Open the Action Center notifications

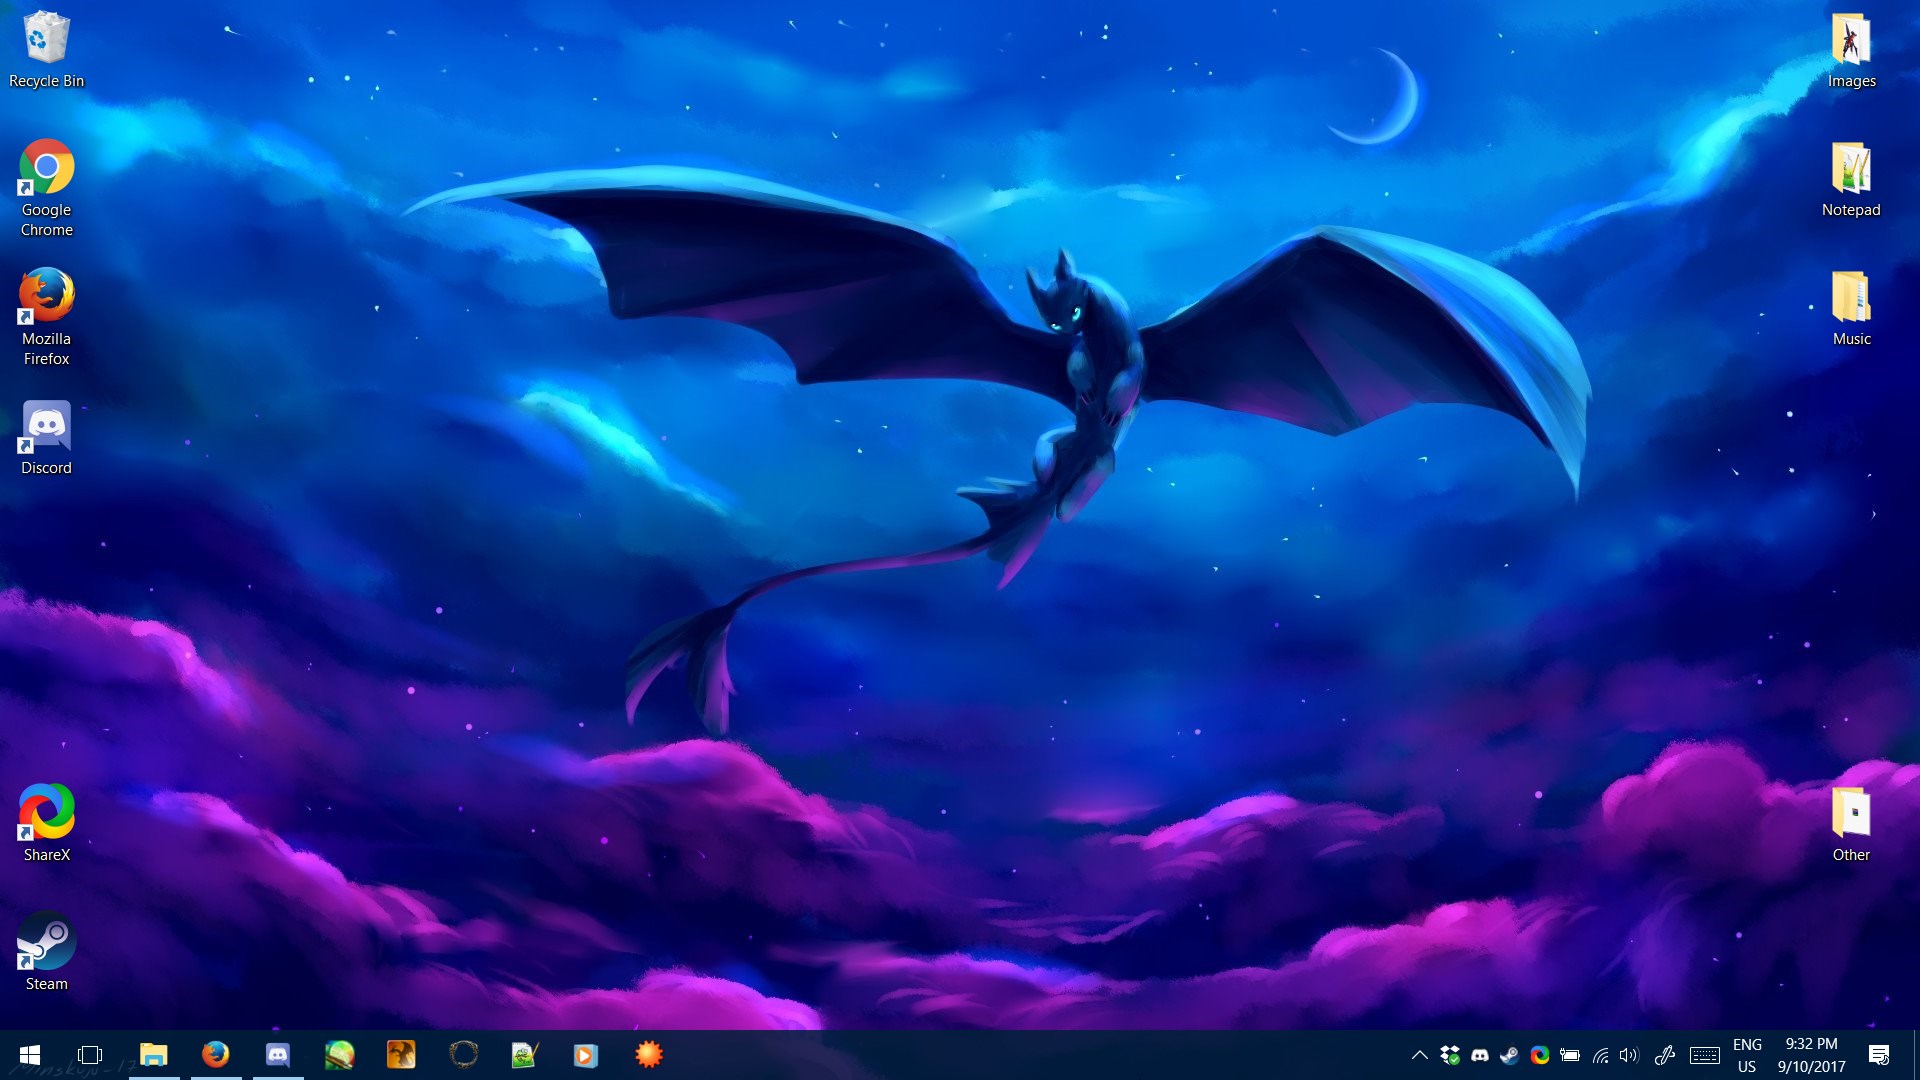(x=1879, y=1055)
